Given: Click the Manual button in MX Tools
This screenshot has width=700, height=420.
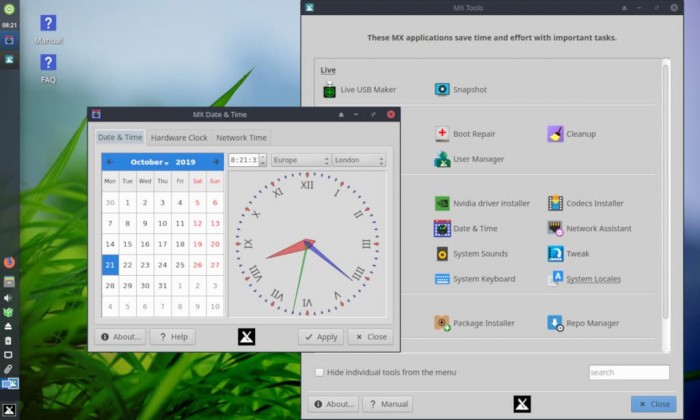Looking at the screenshot, I should coord(387,404).
